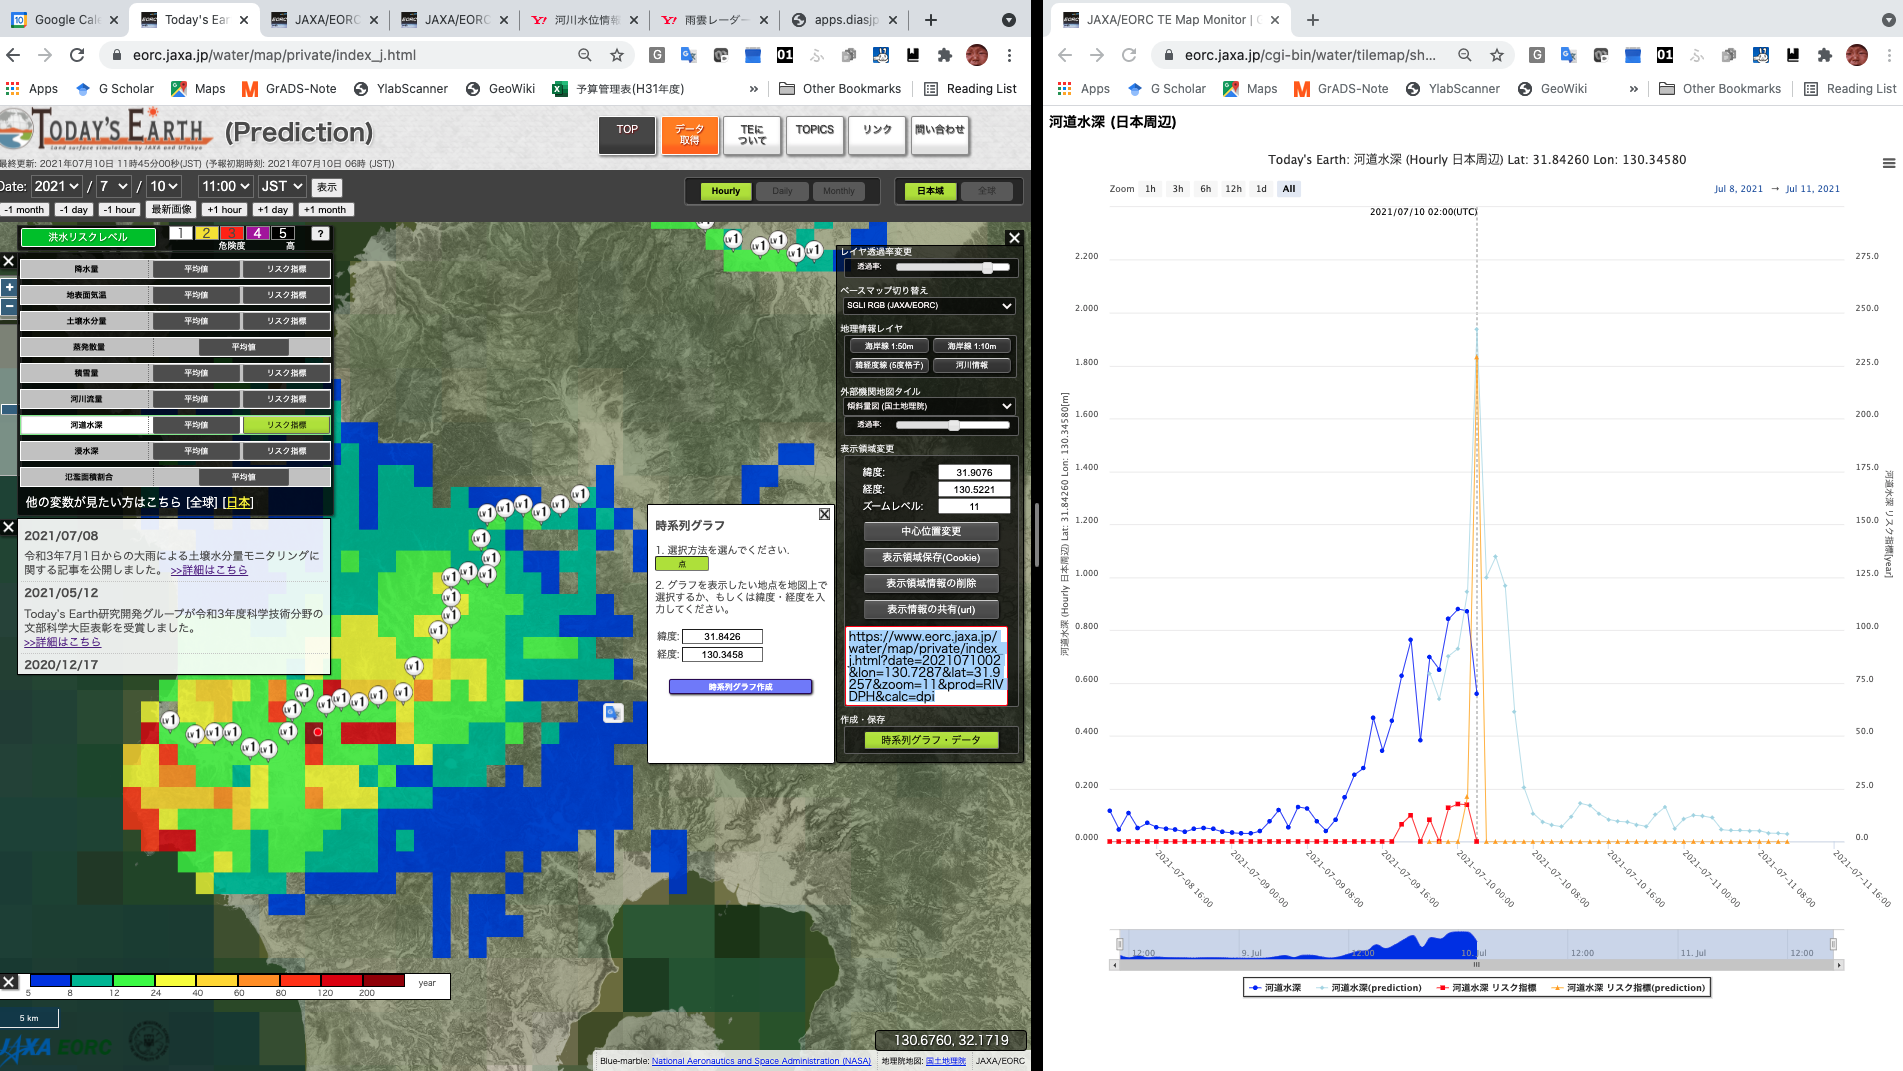Click 中心位置変更 button
The image size is (1903, 1071).
931,531
